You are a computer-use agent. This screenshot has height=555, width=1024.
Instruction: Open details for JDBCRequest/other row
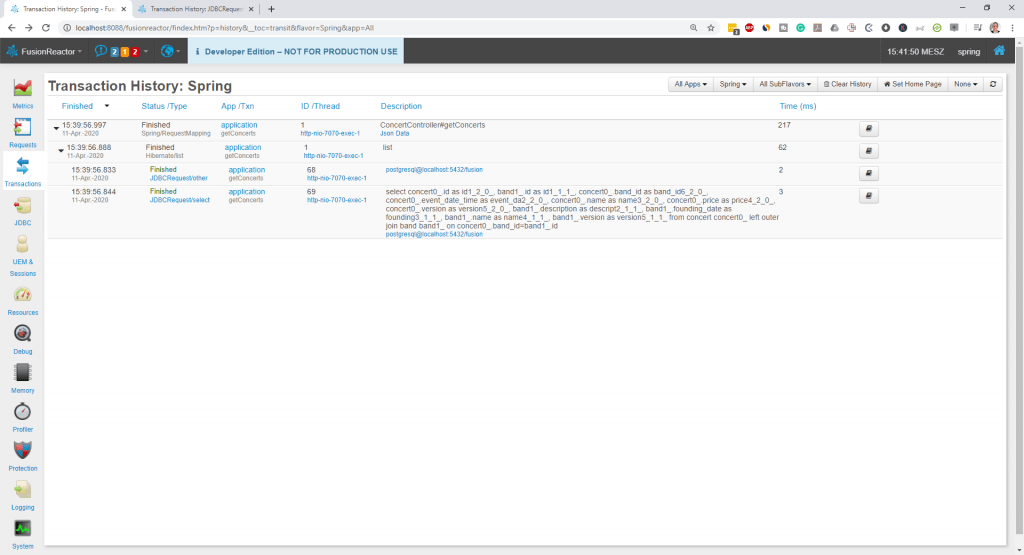point(869,174)
